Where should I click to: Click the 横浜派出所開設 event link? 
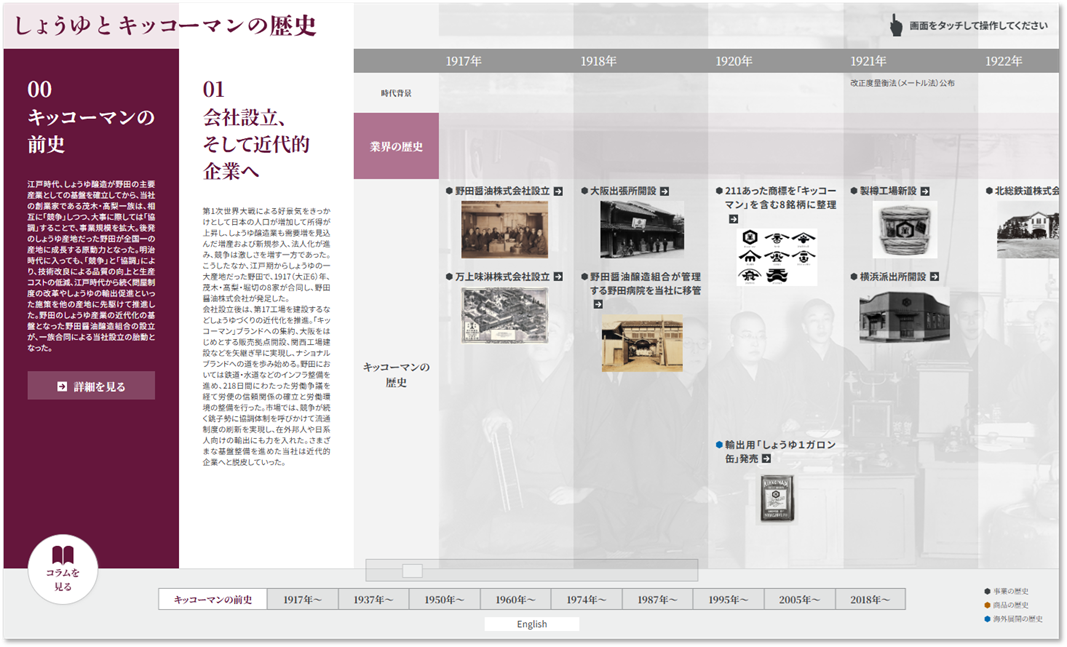pyautogui.click(x=893, y=277)
